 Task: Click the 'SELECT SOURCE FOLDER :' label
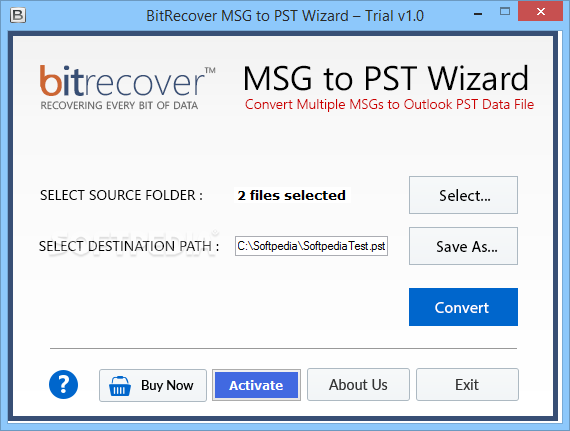pos(121,196)
